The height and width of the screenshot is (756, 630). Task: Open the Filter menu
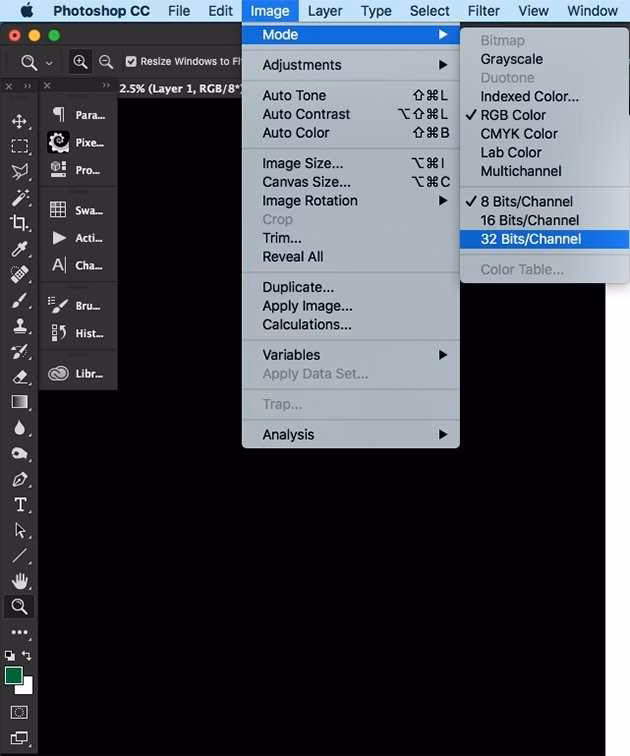(483, 11)
